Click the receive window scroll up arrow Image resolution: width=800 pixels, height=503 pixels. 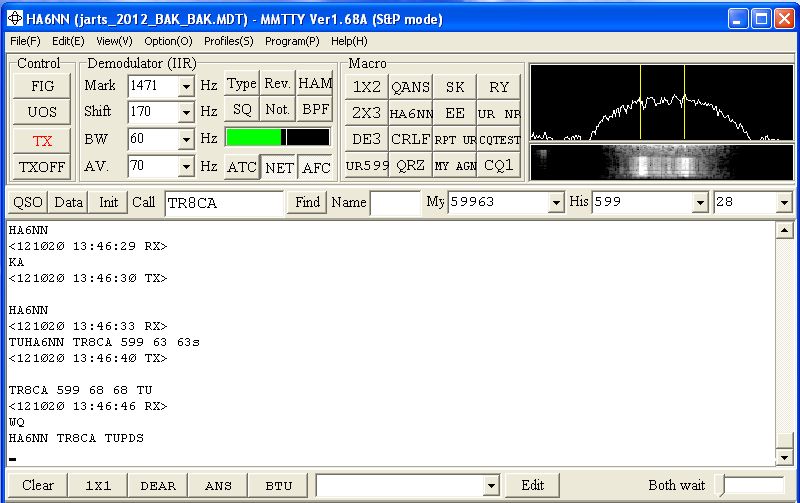pos(784,231)
